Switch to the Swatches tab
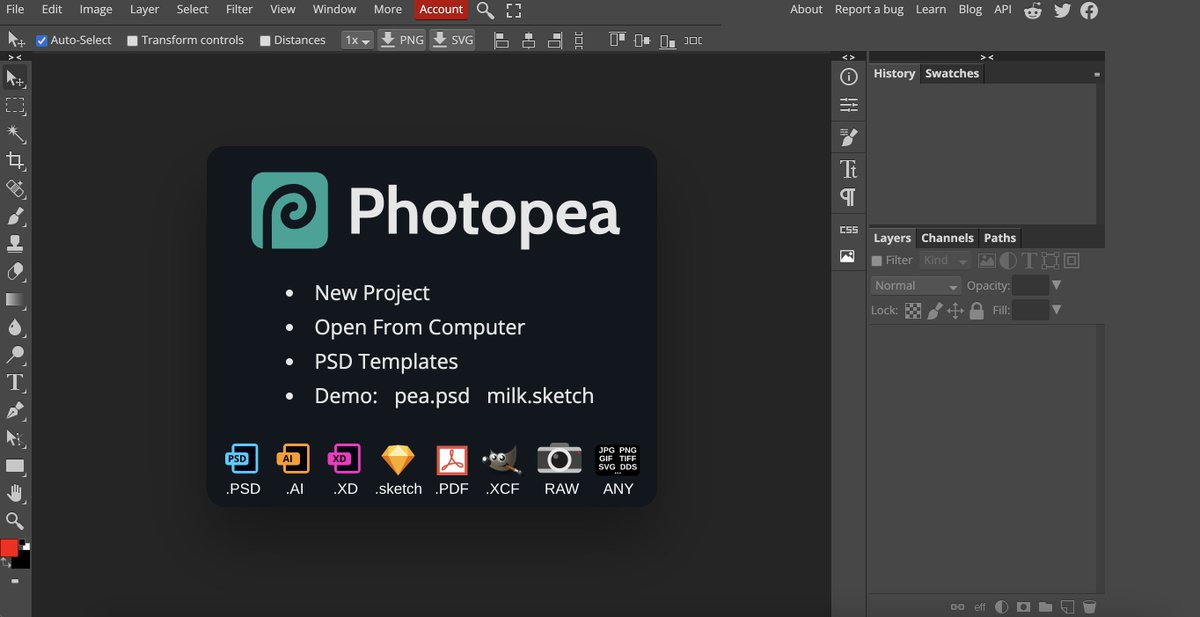Image resolution: width=1200 pixels, height=617 pixels. click(952, 74)
